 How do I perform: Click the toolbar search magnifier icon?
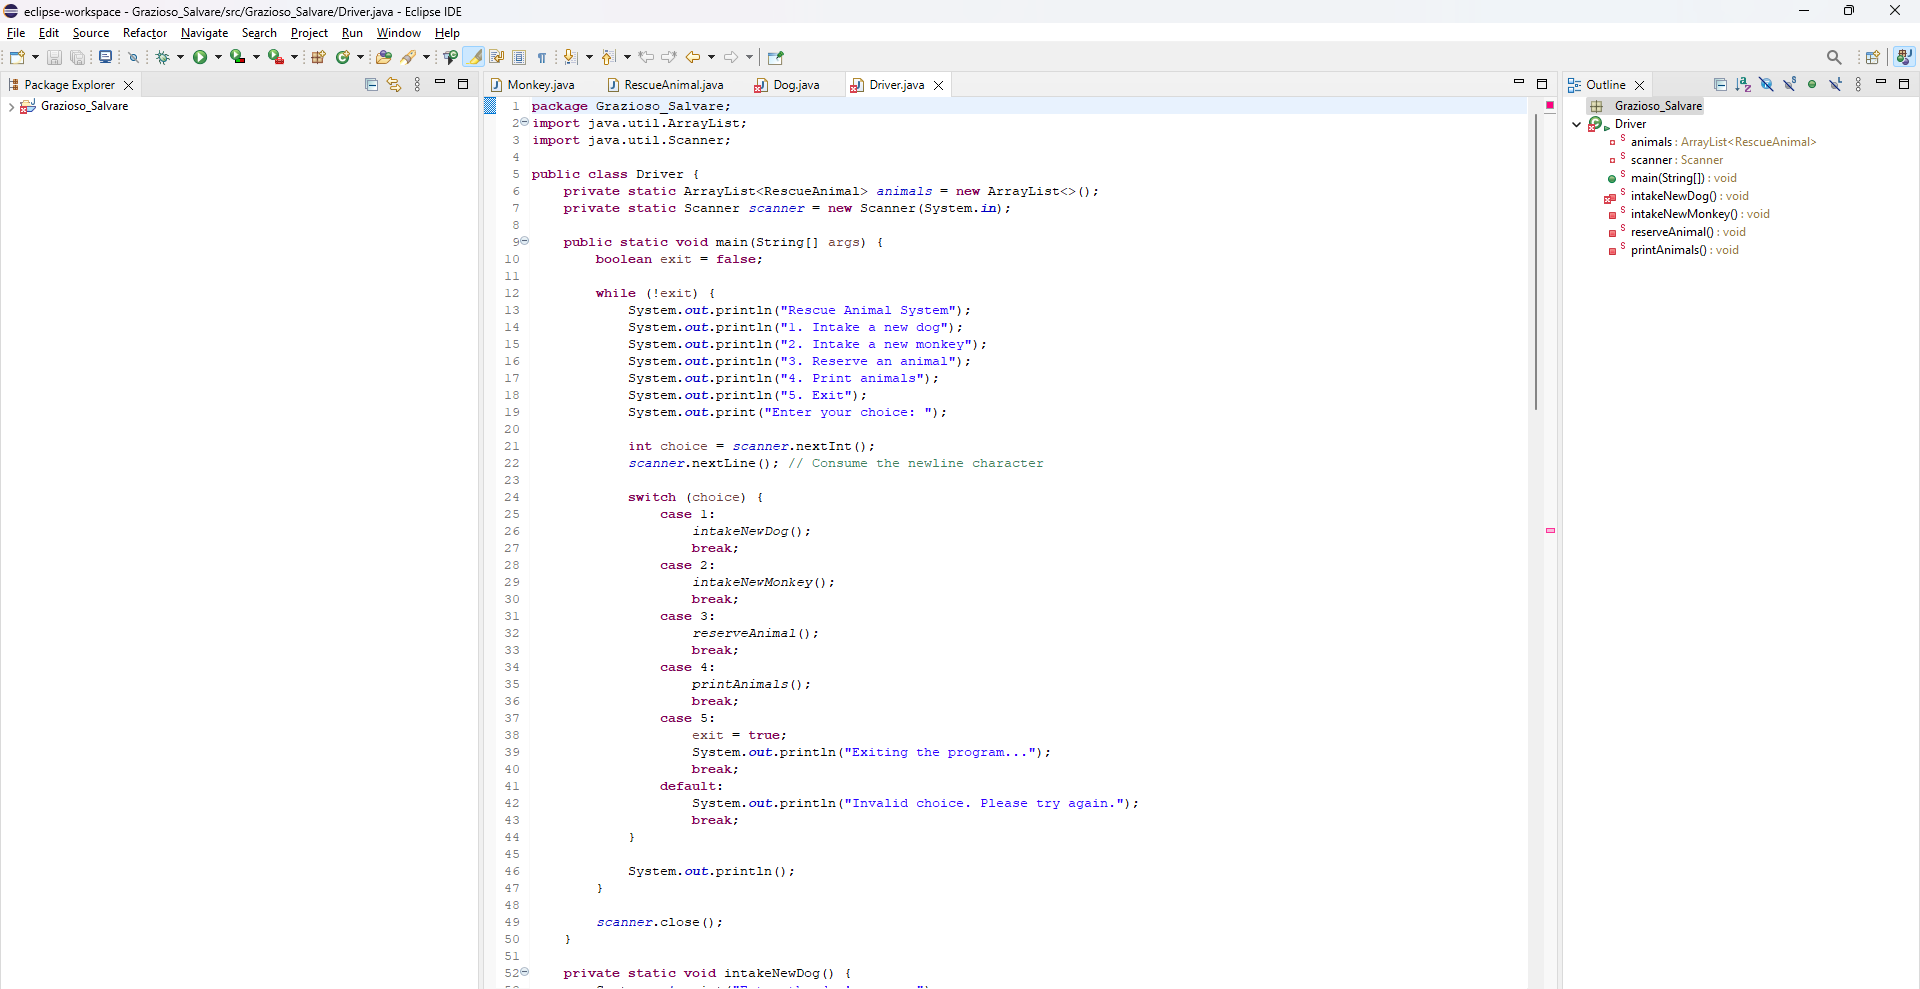[1833, 58]
